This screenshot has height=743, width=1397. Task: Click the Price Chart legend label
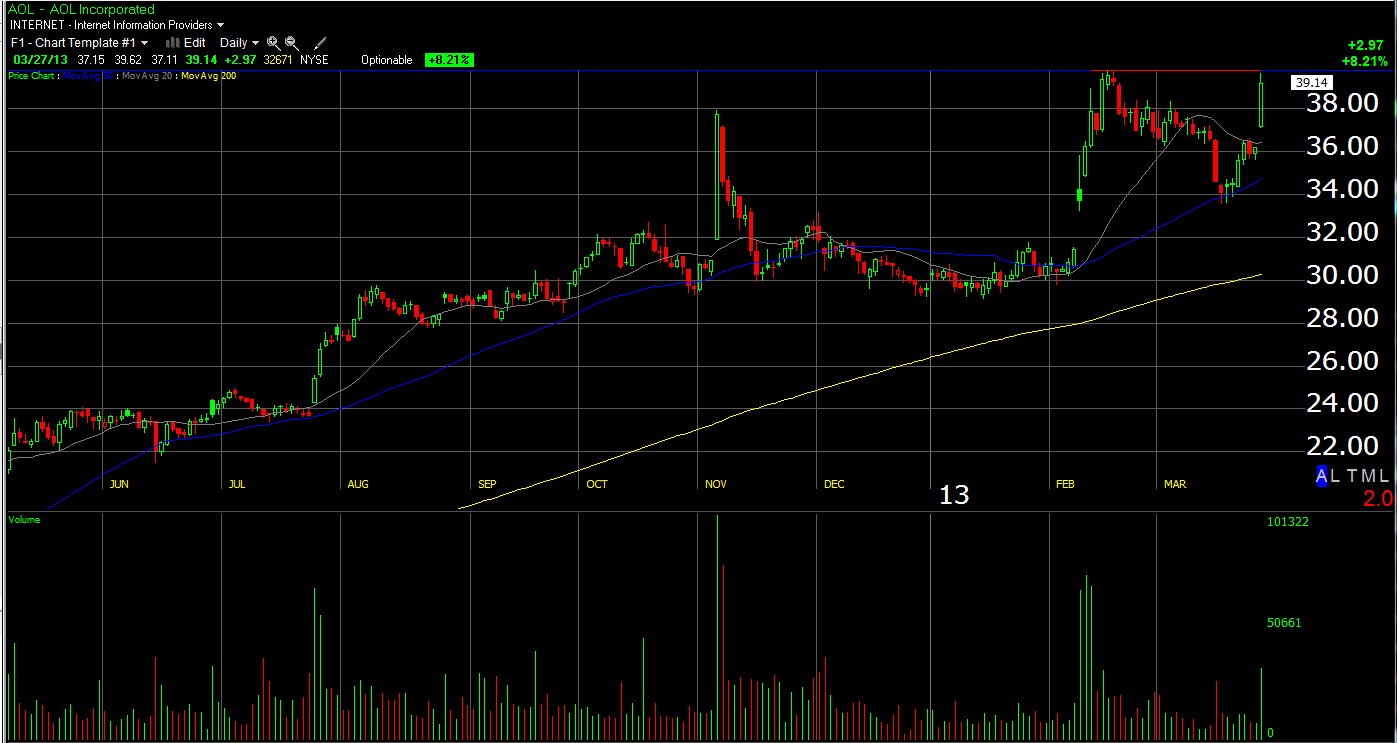click(x=32, y=76)
